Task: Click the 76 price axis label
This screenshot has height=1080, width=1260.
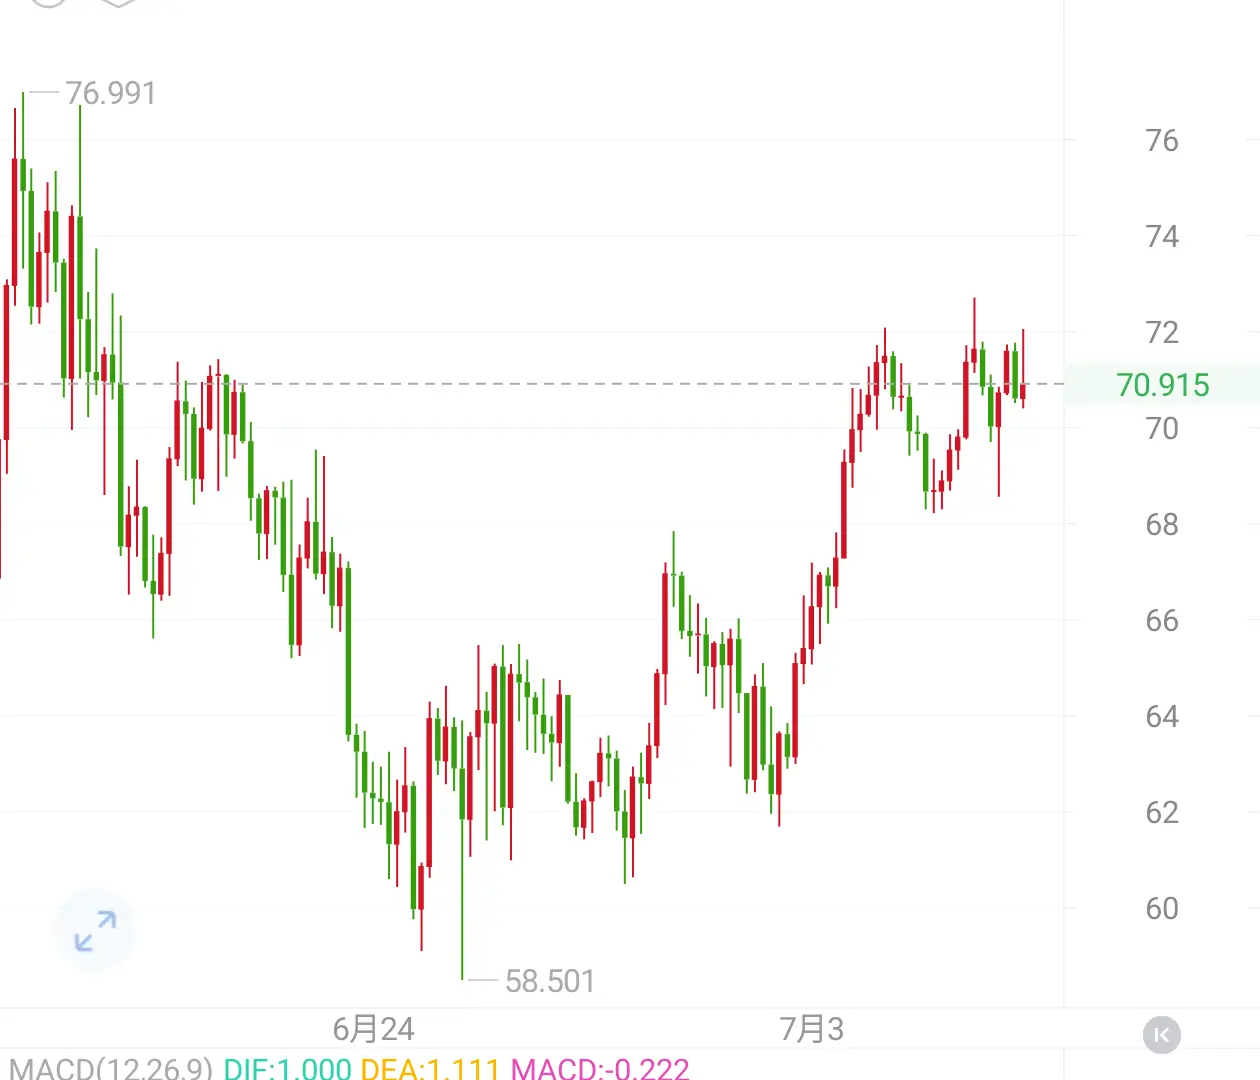Action: pyautogui.click(x=1162, y=140)
